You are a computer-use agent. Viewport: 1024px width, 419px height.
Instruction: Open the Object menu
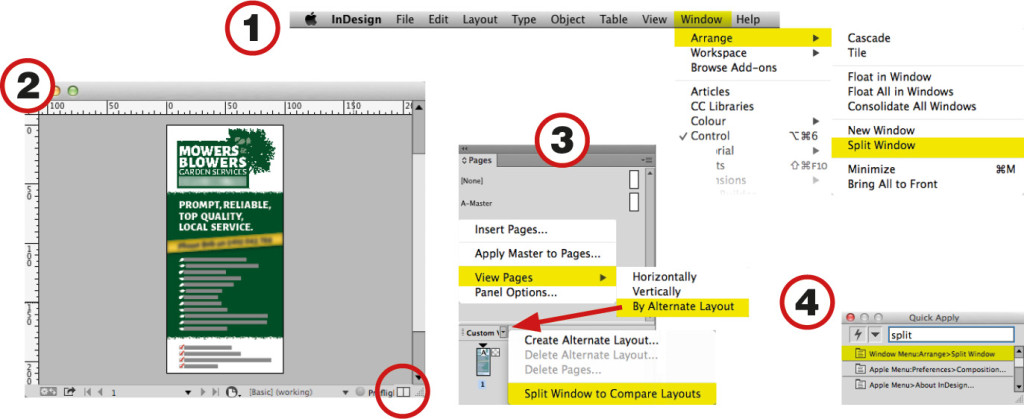568,20
